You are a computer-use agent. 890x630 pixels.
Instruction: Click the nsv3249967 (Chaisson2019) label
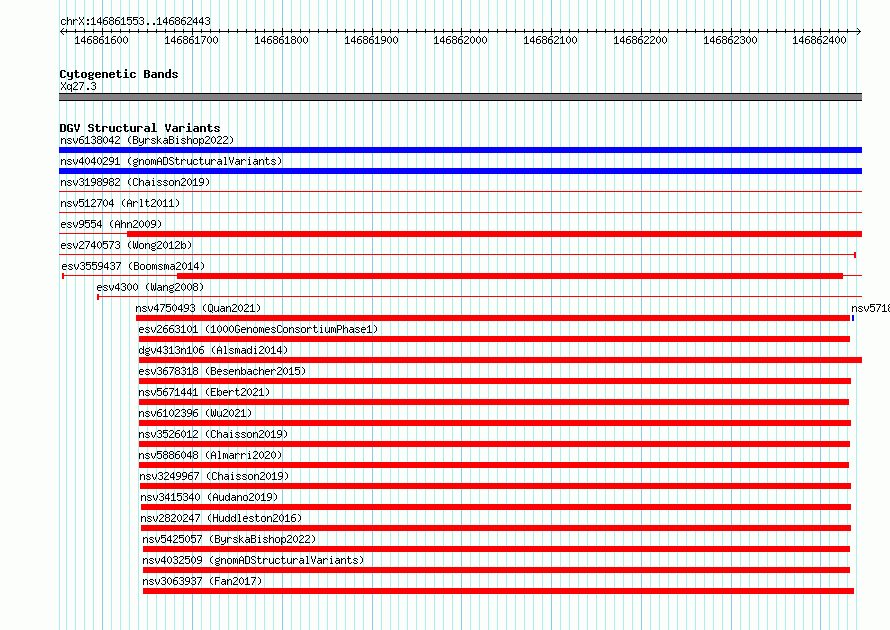[x=215, y=476]
